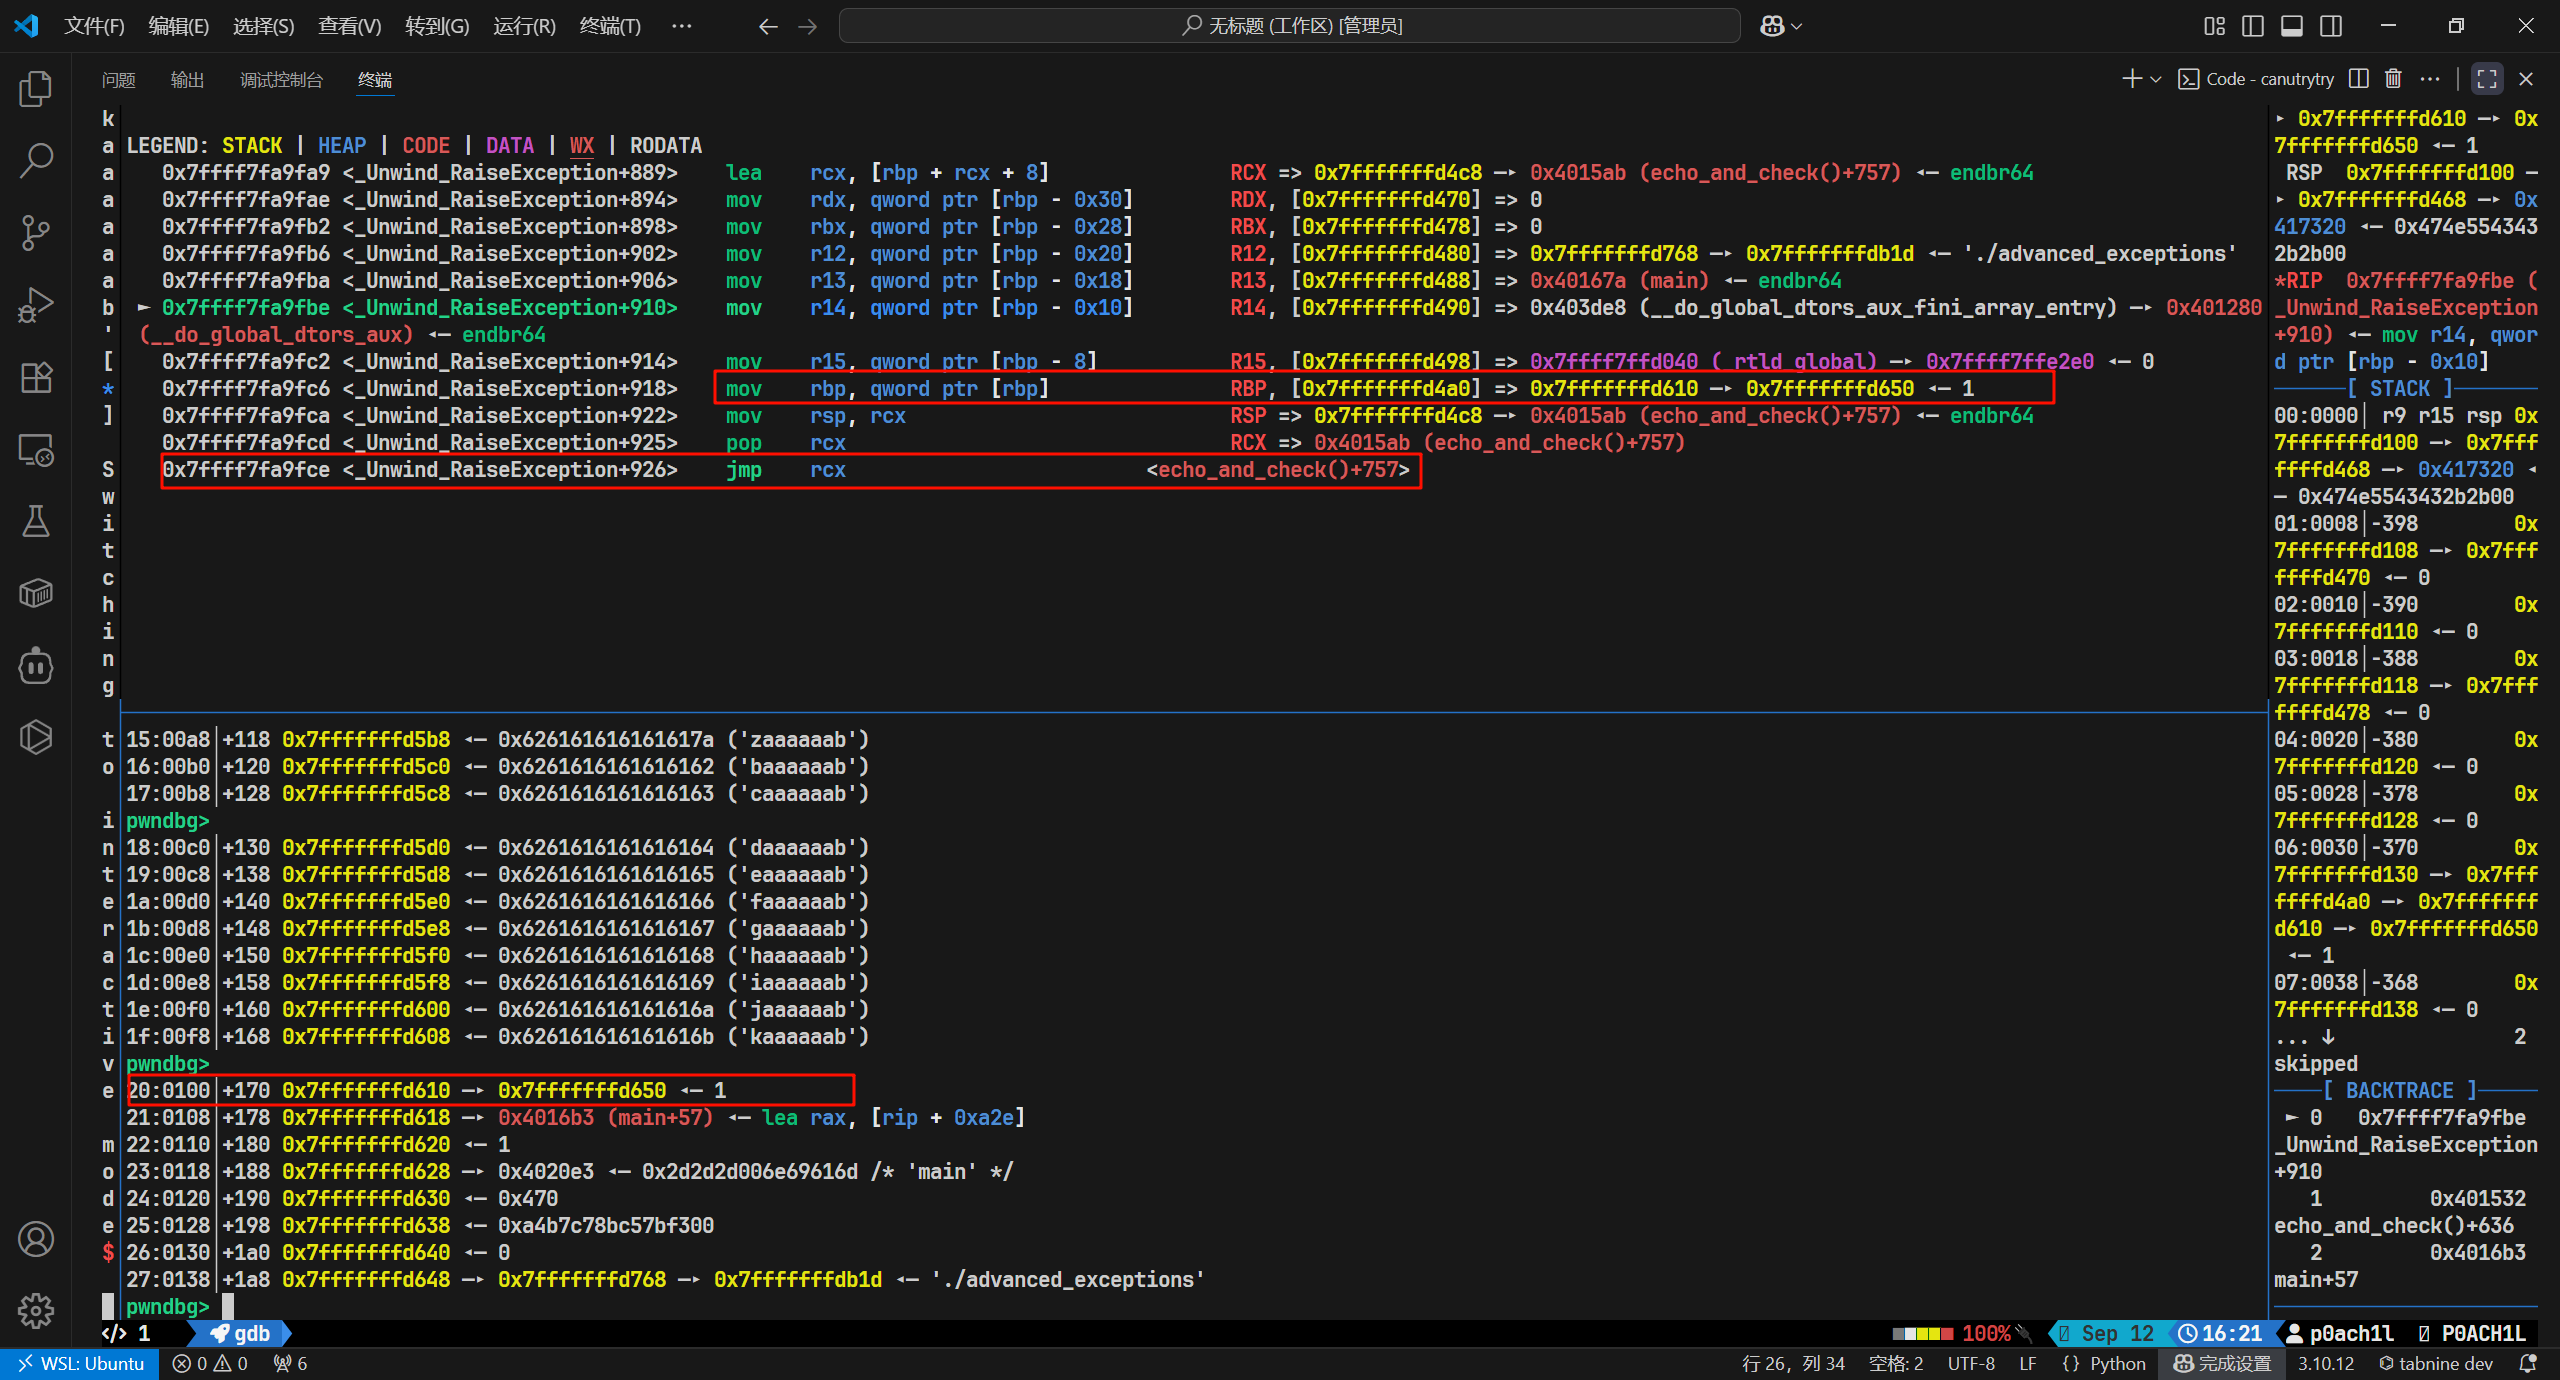Toggle the primary side bar layout
Viewport: 2560px width, 1380px height.
click(x=2253, y=26)
